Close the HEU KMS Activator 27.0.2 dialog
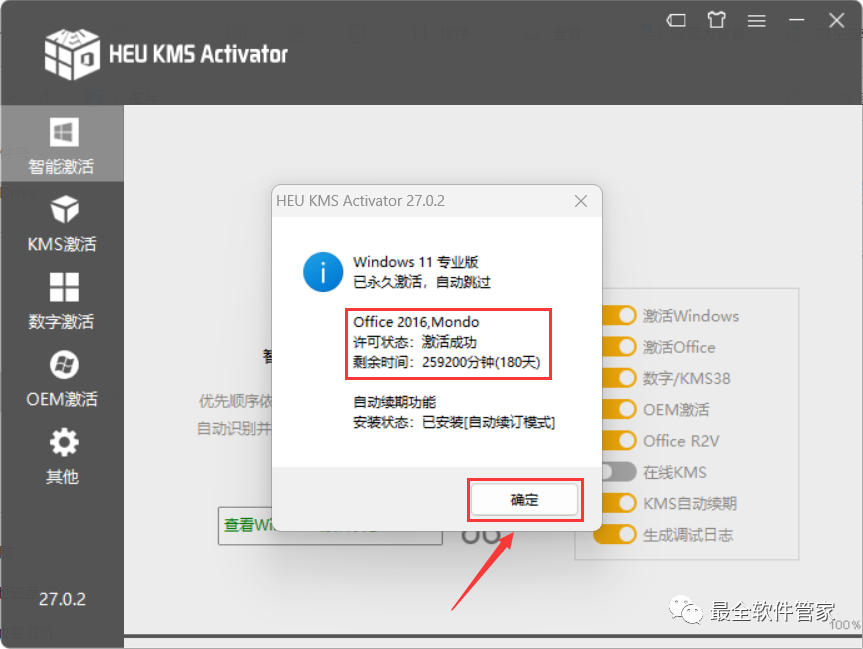The height and width of the screenshot is (649, 863). (x=581, y=201)
